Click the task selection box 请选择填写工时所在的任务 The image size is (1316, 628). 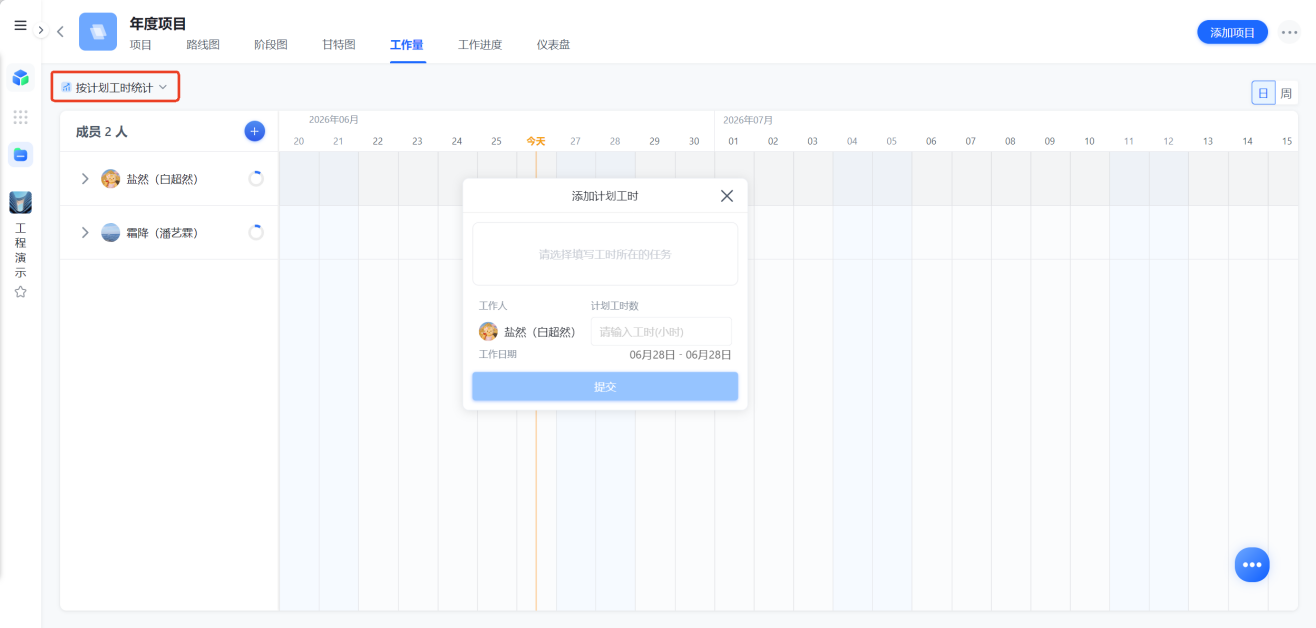coord(605,254)
